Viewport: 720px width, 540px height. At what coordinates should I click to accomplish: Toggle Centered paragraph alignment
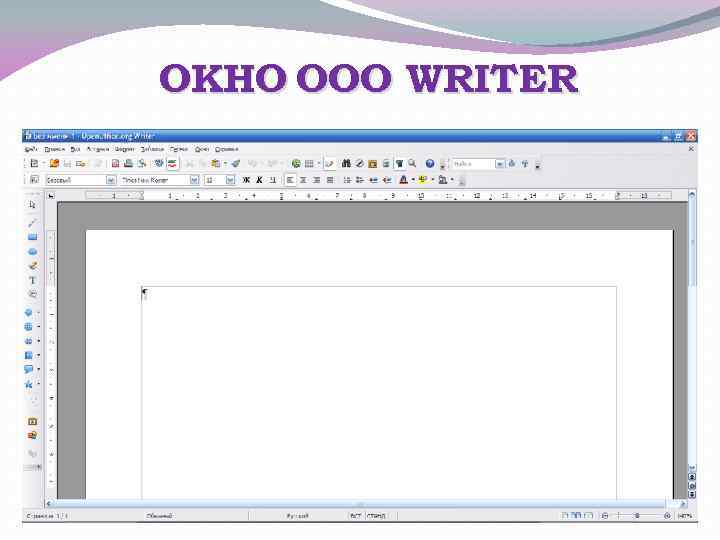(303, 180)
